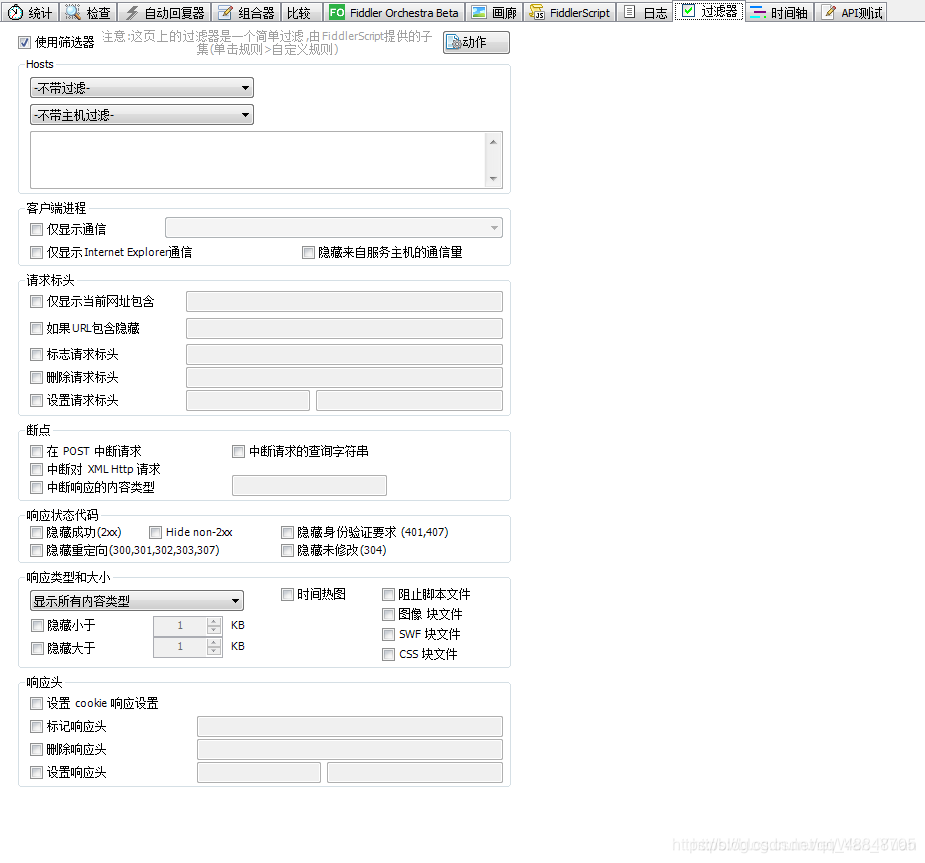Check 隐藏成功(2xx) responses

(36, 531)
